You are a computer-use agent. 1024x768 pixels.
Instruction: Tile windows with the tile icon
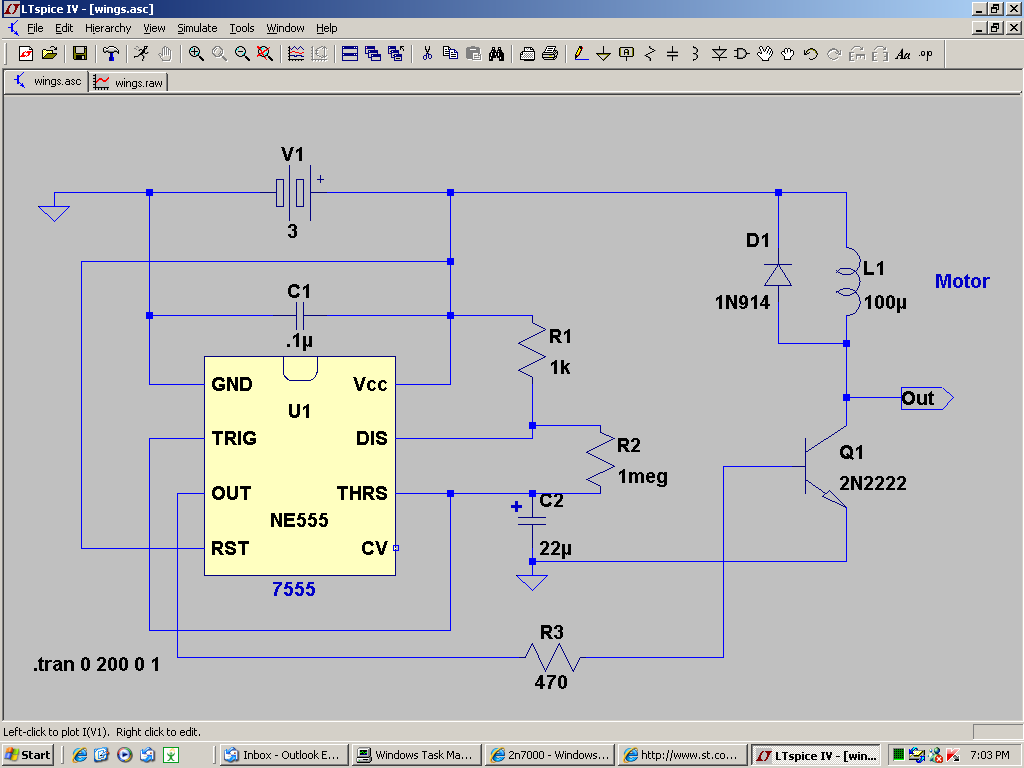tap(350, 54)
